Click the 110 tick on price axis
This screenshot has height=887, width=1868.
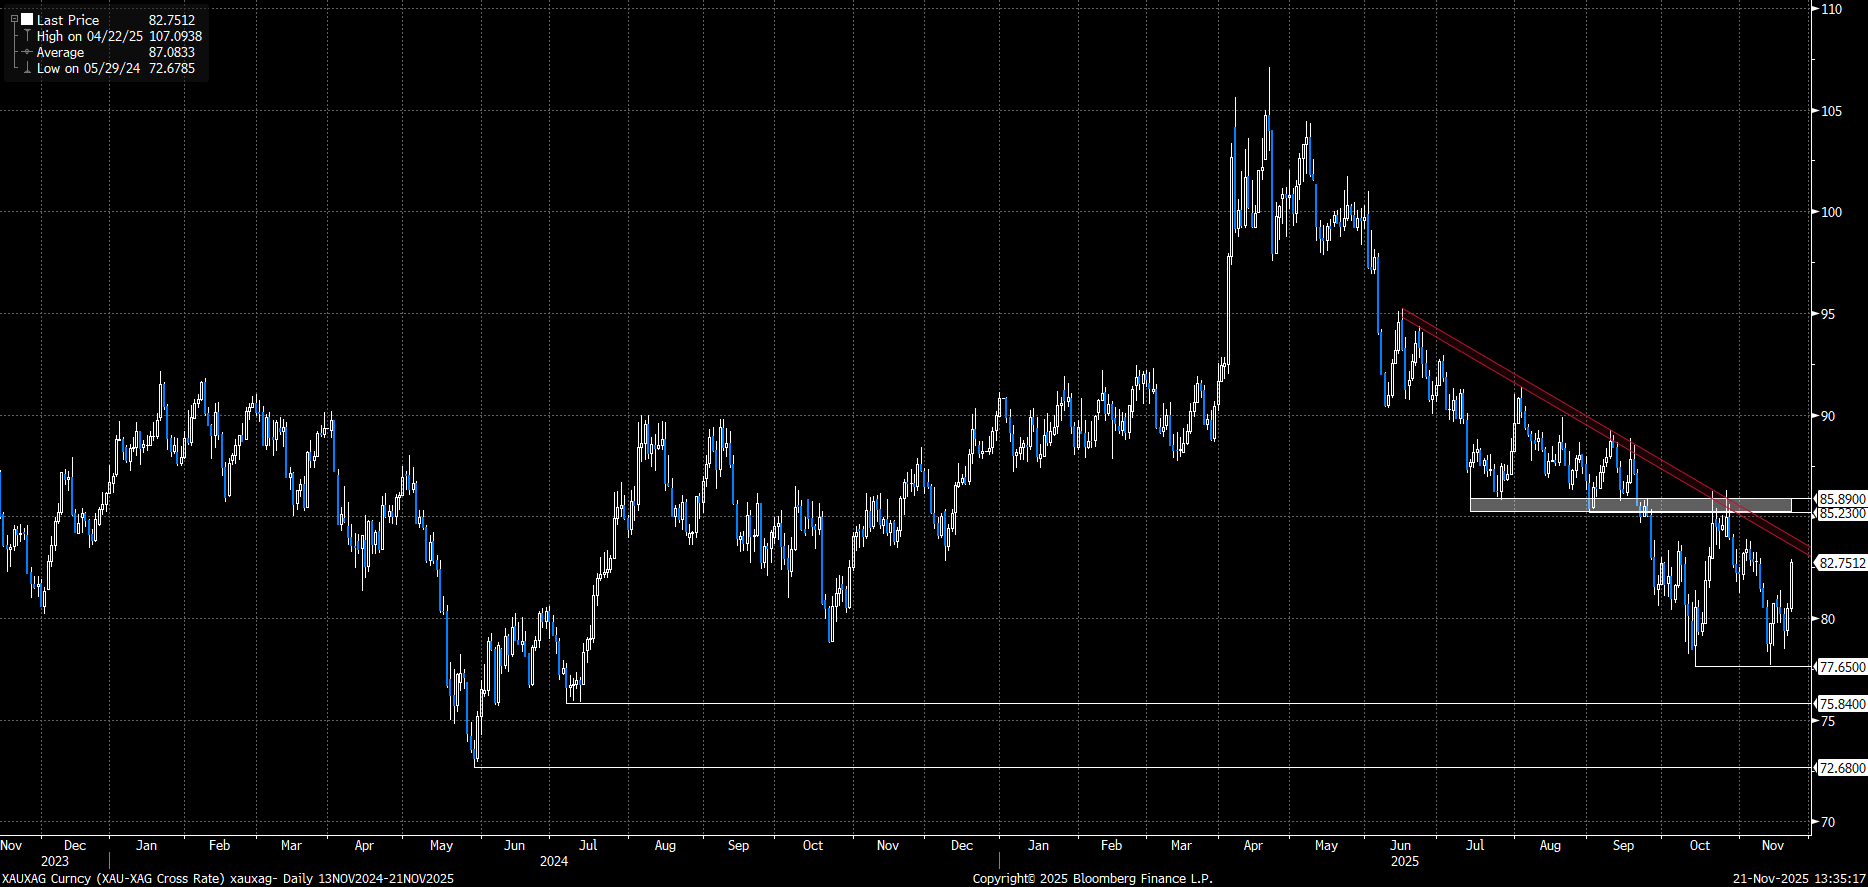pos(1831,9)
